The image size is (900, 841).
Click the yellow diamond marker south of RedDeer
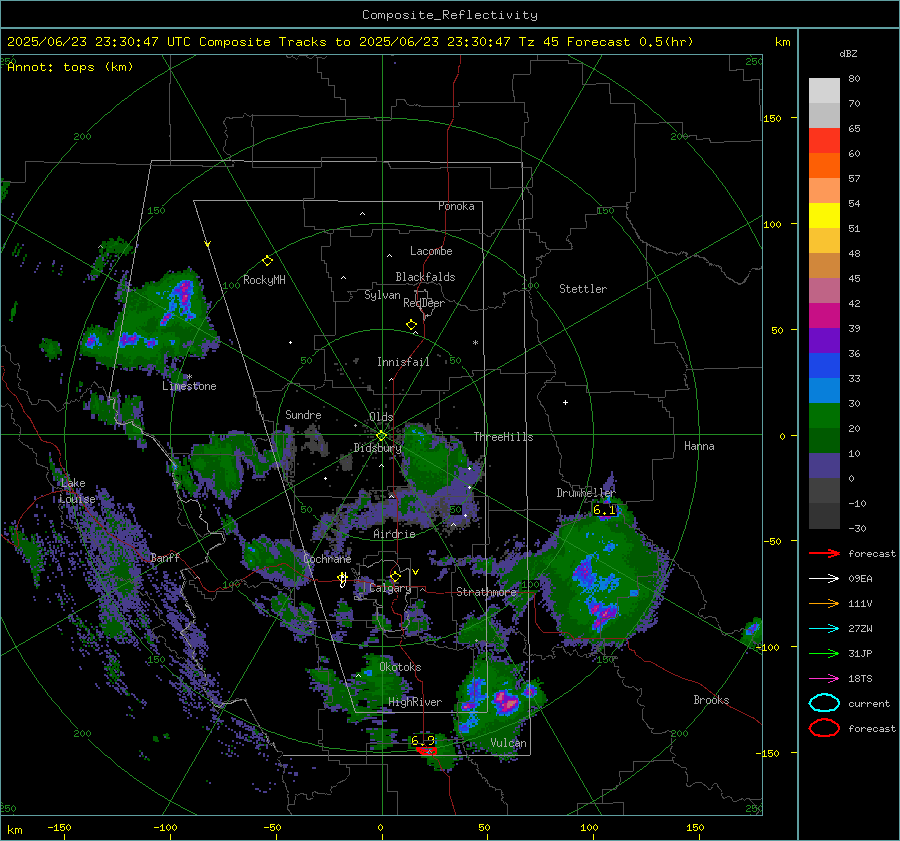[411, 325]
